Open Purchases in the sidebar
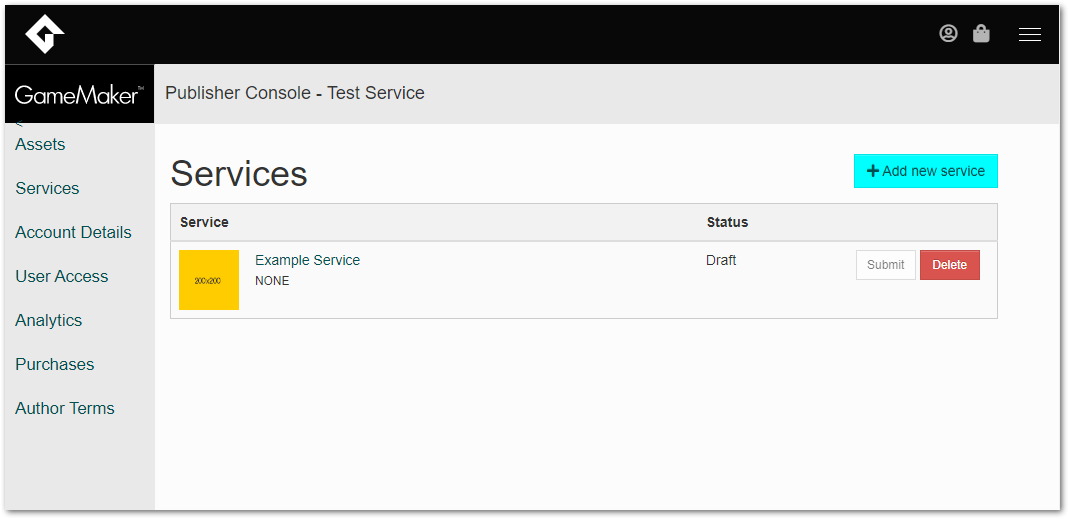Viewport: 1069px width, 519px height. click(55, 364)
